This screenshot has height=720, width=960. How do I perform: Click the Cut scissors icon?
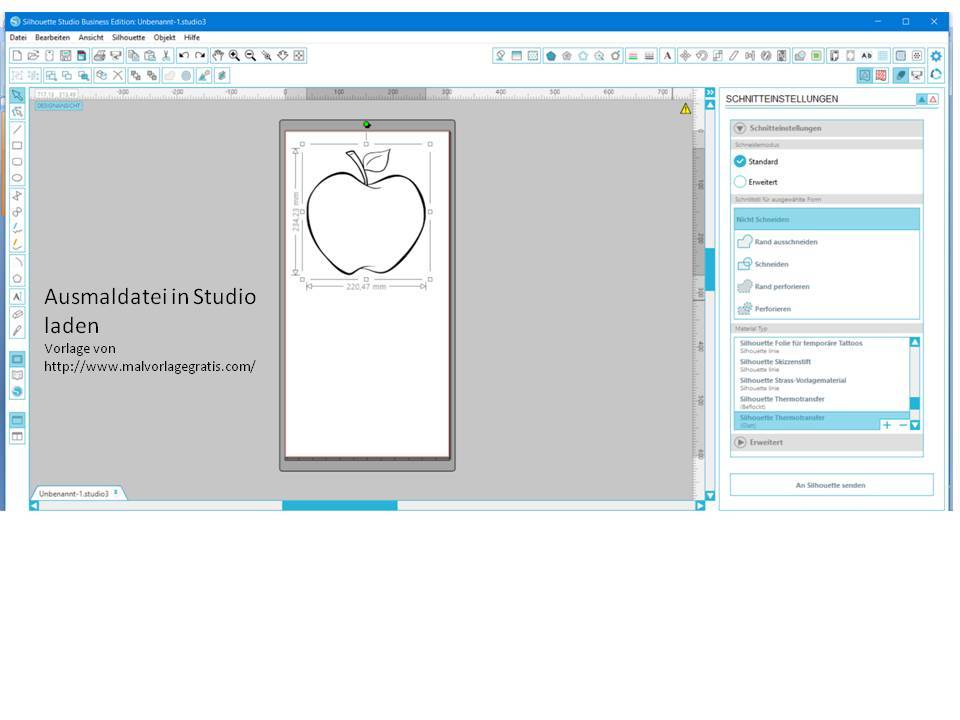(166, 56)
